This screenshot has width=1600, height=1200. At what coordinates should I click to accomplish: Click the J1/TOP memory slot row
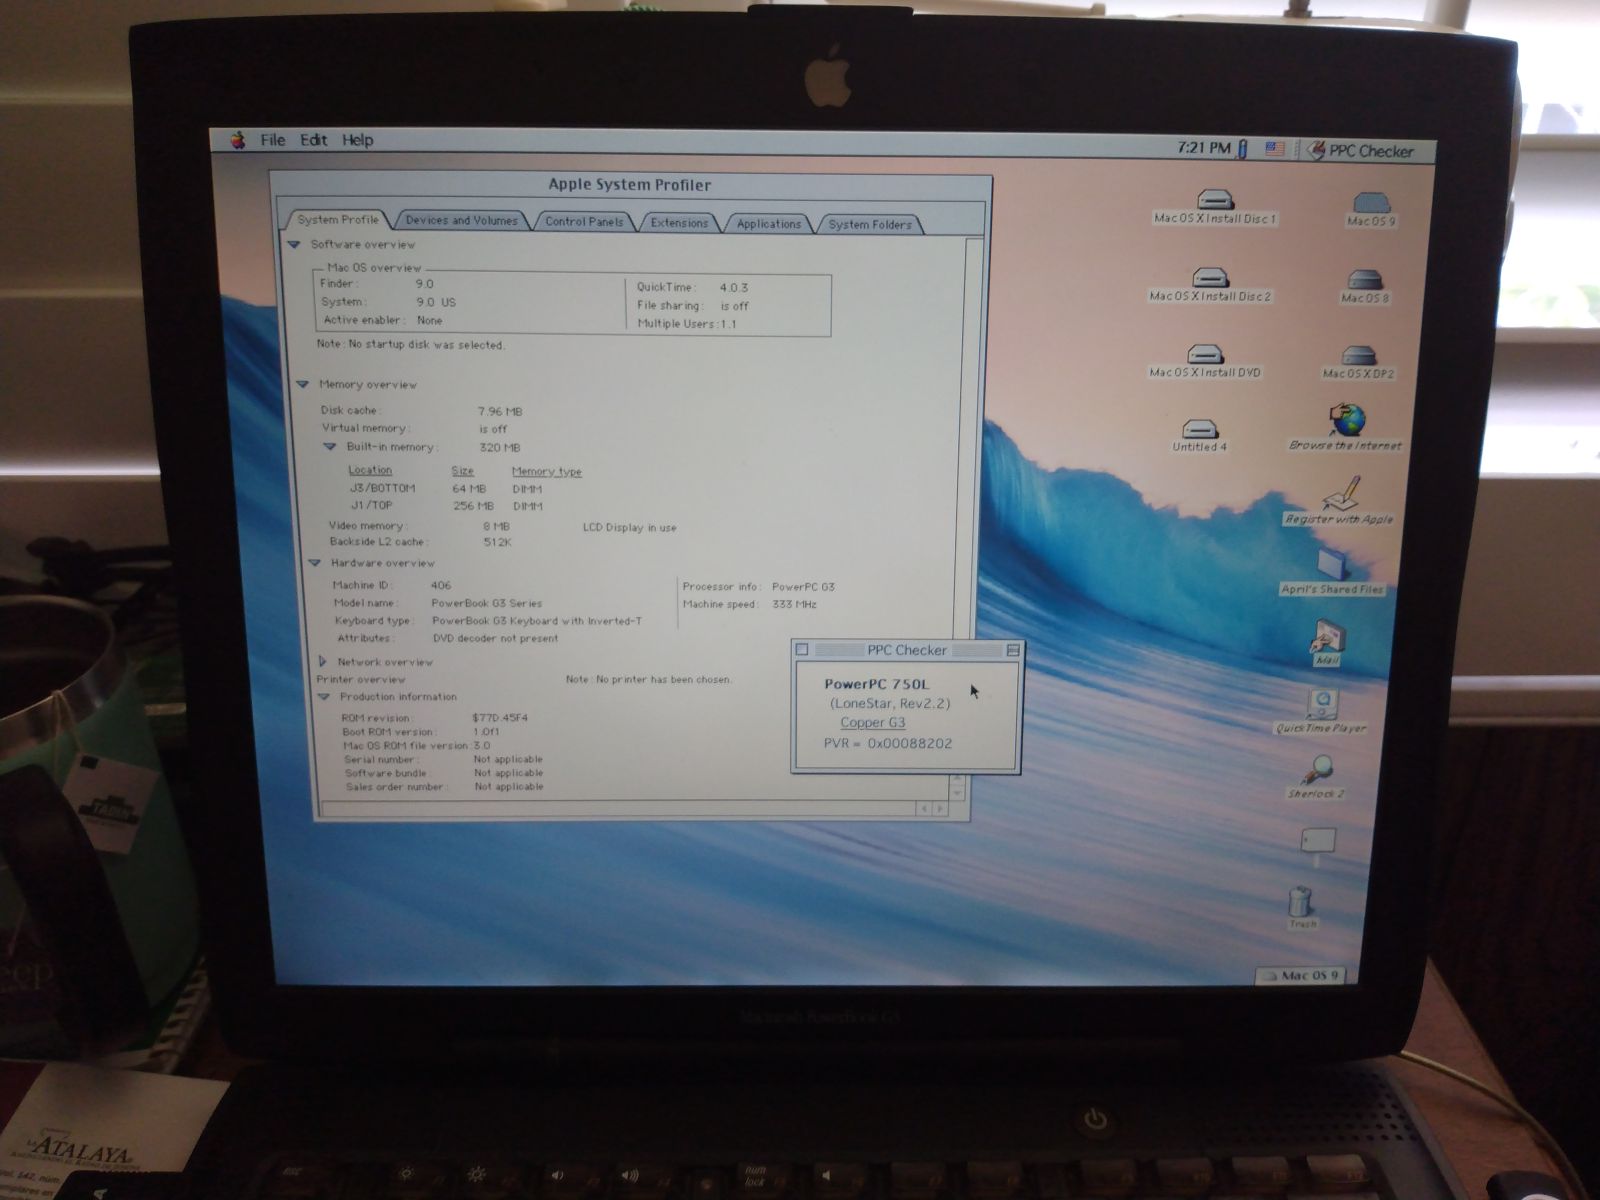[x=446, y=506]
